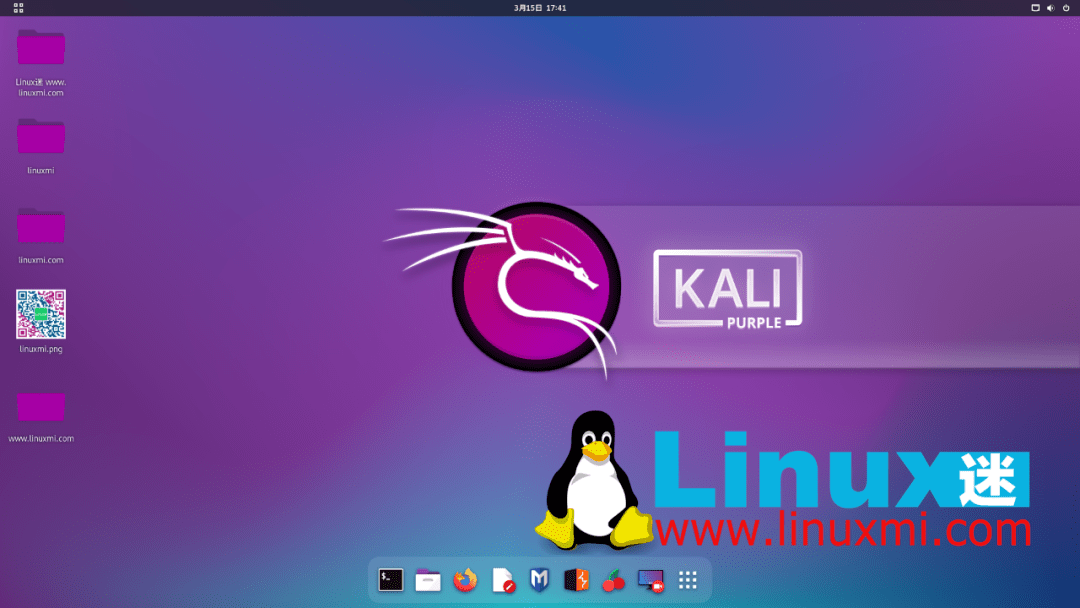Click the network wired icon in top bar
Viewport: 1080px width, 608px height.
pos(1035,8)
